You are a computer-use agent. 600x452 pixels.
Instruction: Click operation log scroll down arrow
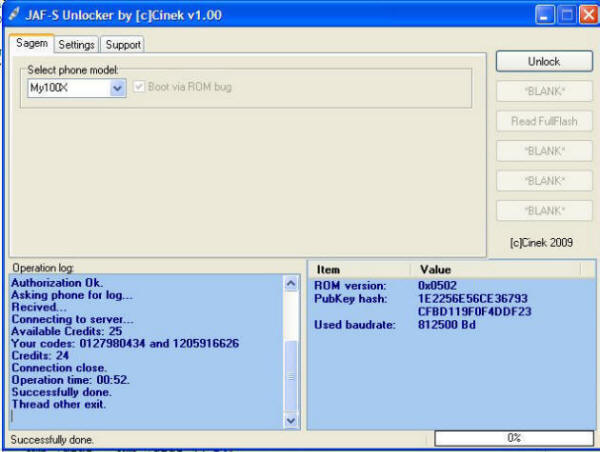click(x=291, y=421)
